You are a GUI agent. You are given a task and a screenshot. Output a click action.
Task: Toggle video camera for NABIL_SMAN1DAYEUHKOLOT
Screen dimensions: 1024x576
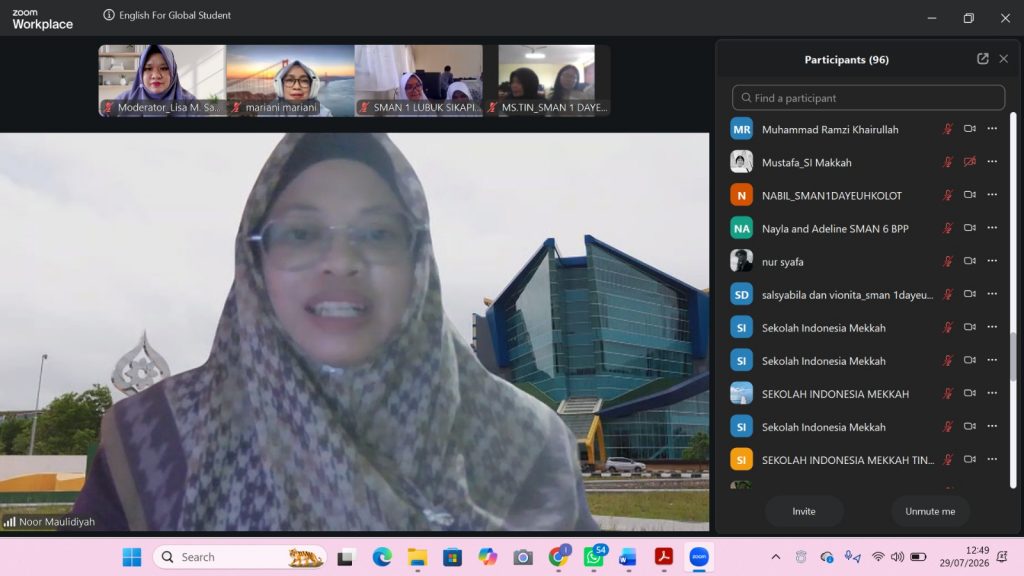click(x=970, y=195)
